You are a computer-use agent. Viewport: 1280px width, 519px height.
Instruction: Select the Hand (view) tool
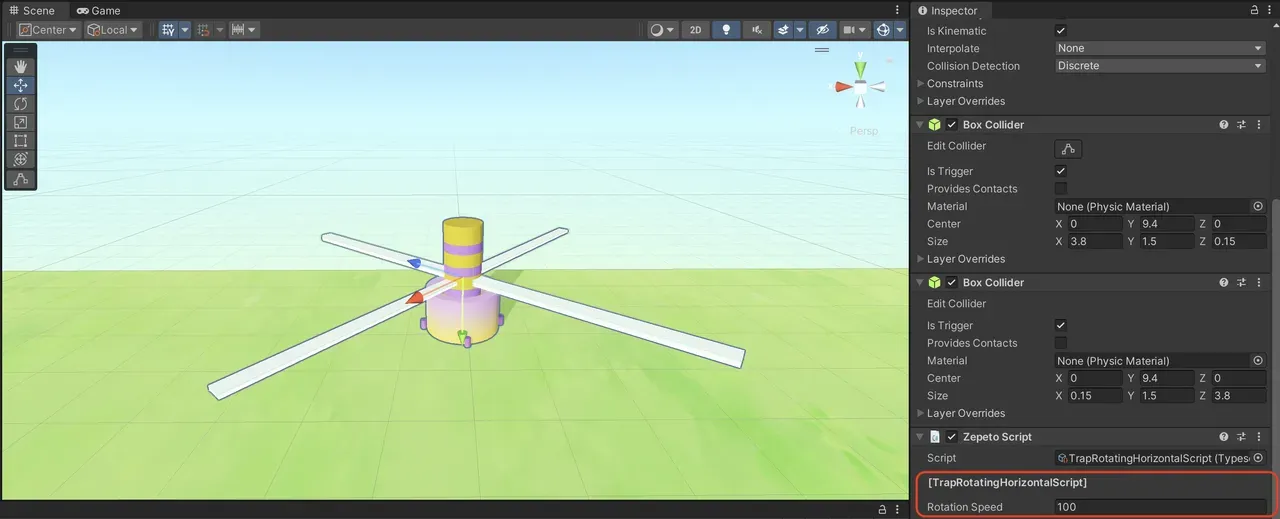pos(20,67)
